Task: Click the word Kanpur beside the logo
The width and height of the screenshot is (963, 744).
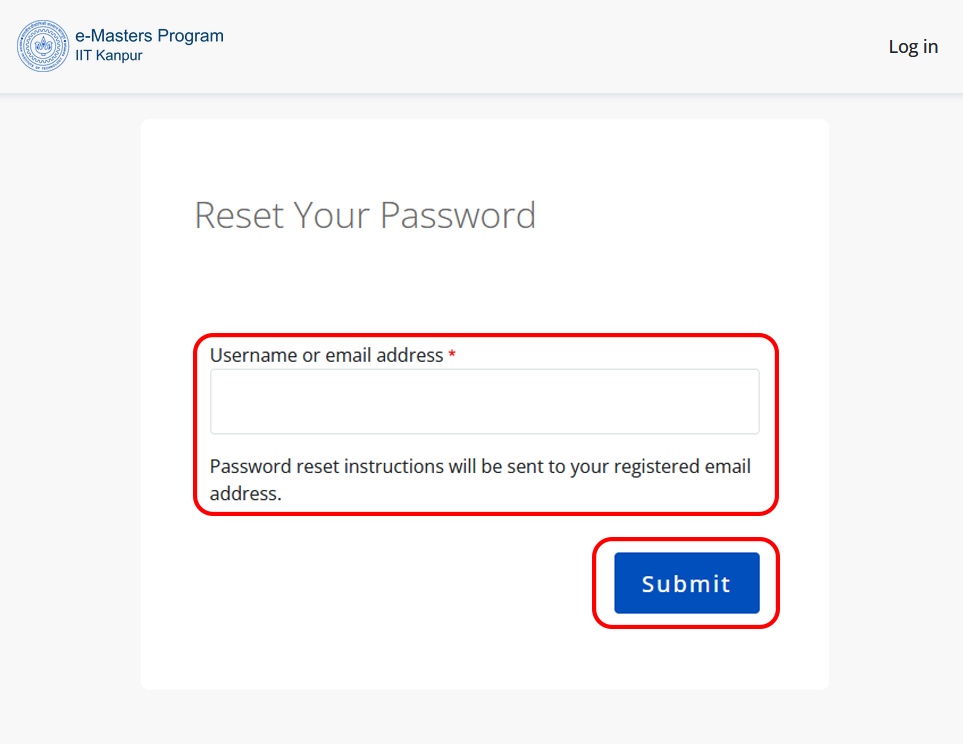Action: click(120, 56)
